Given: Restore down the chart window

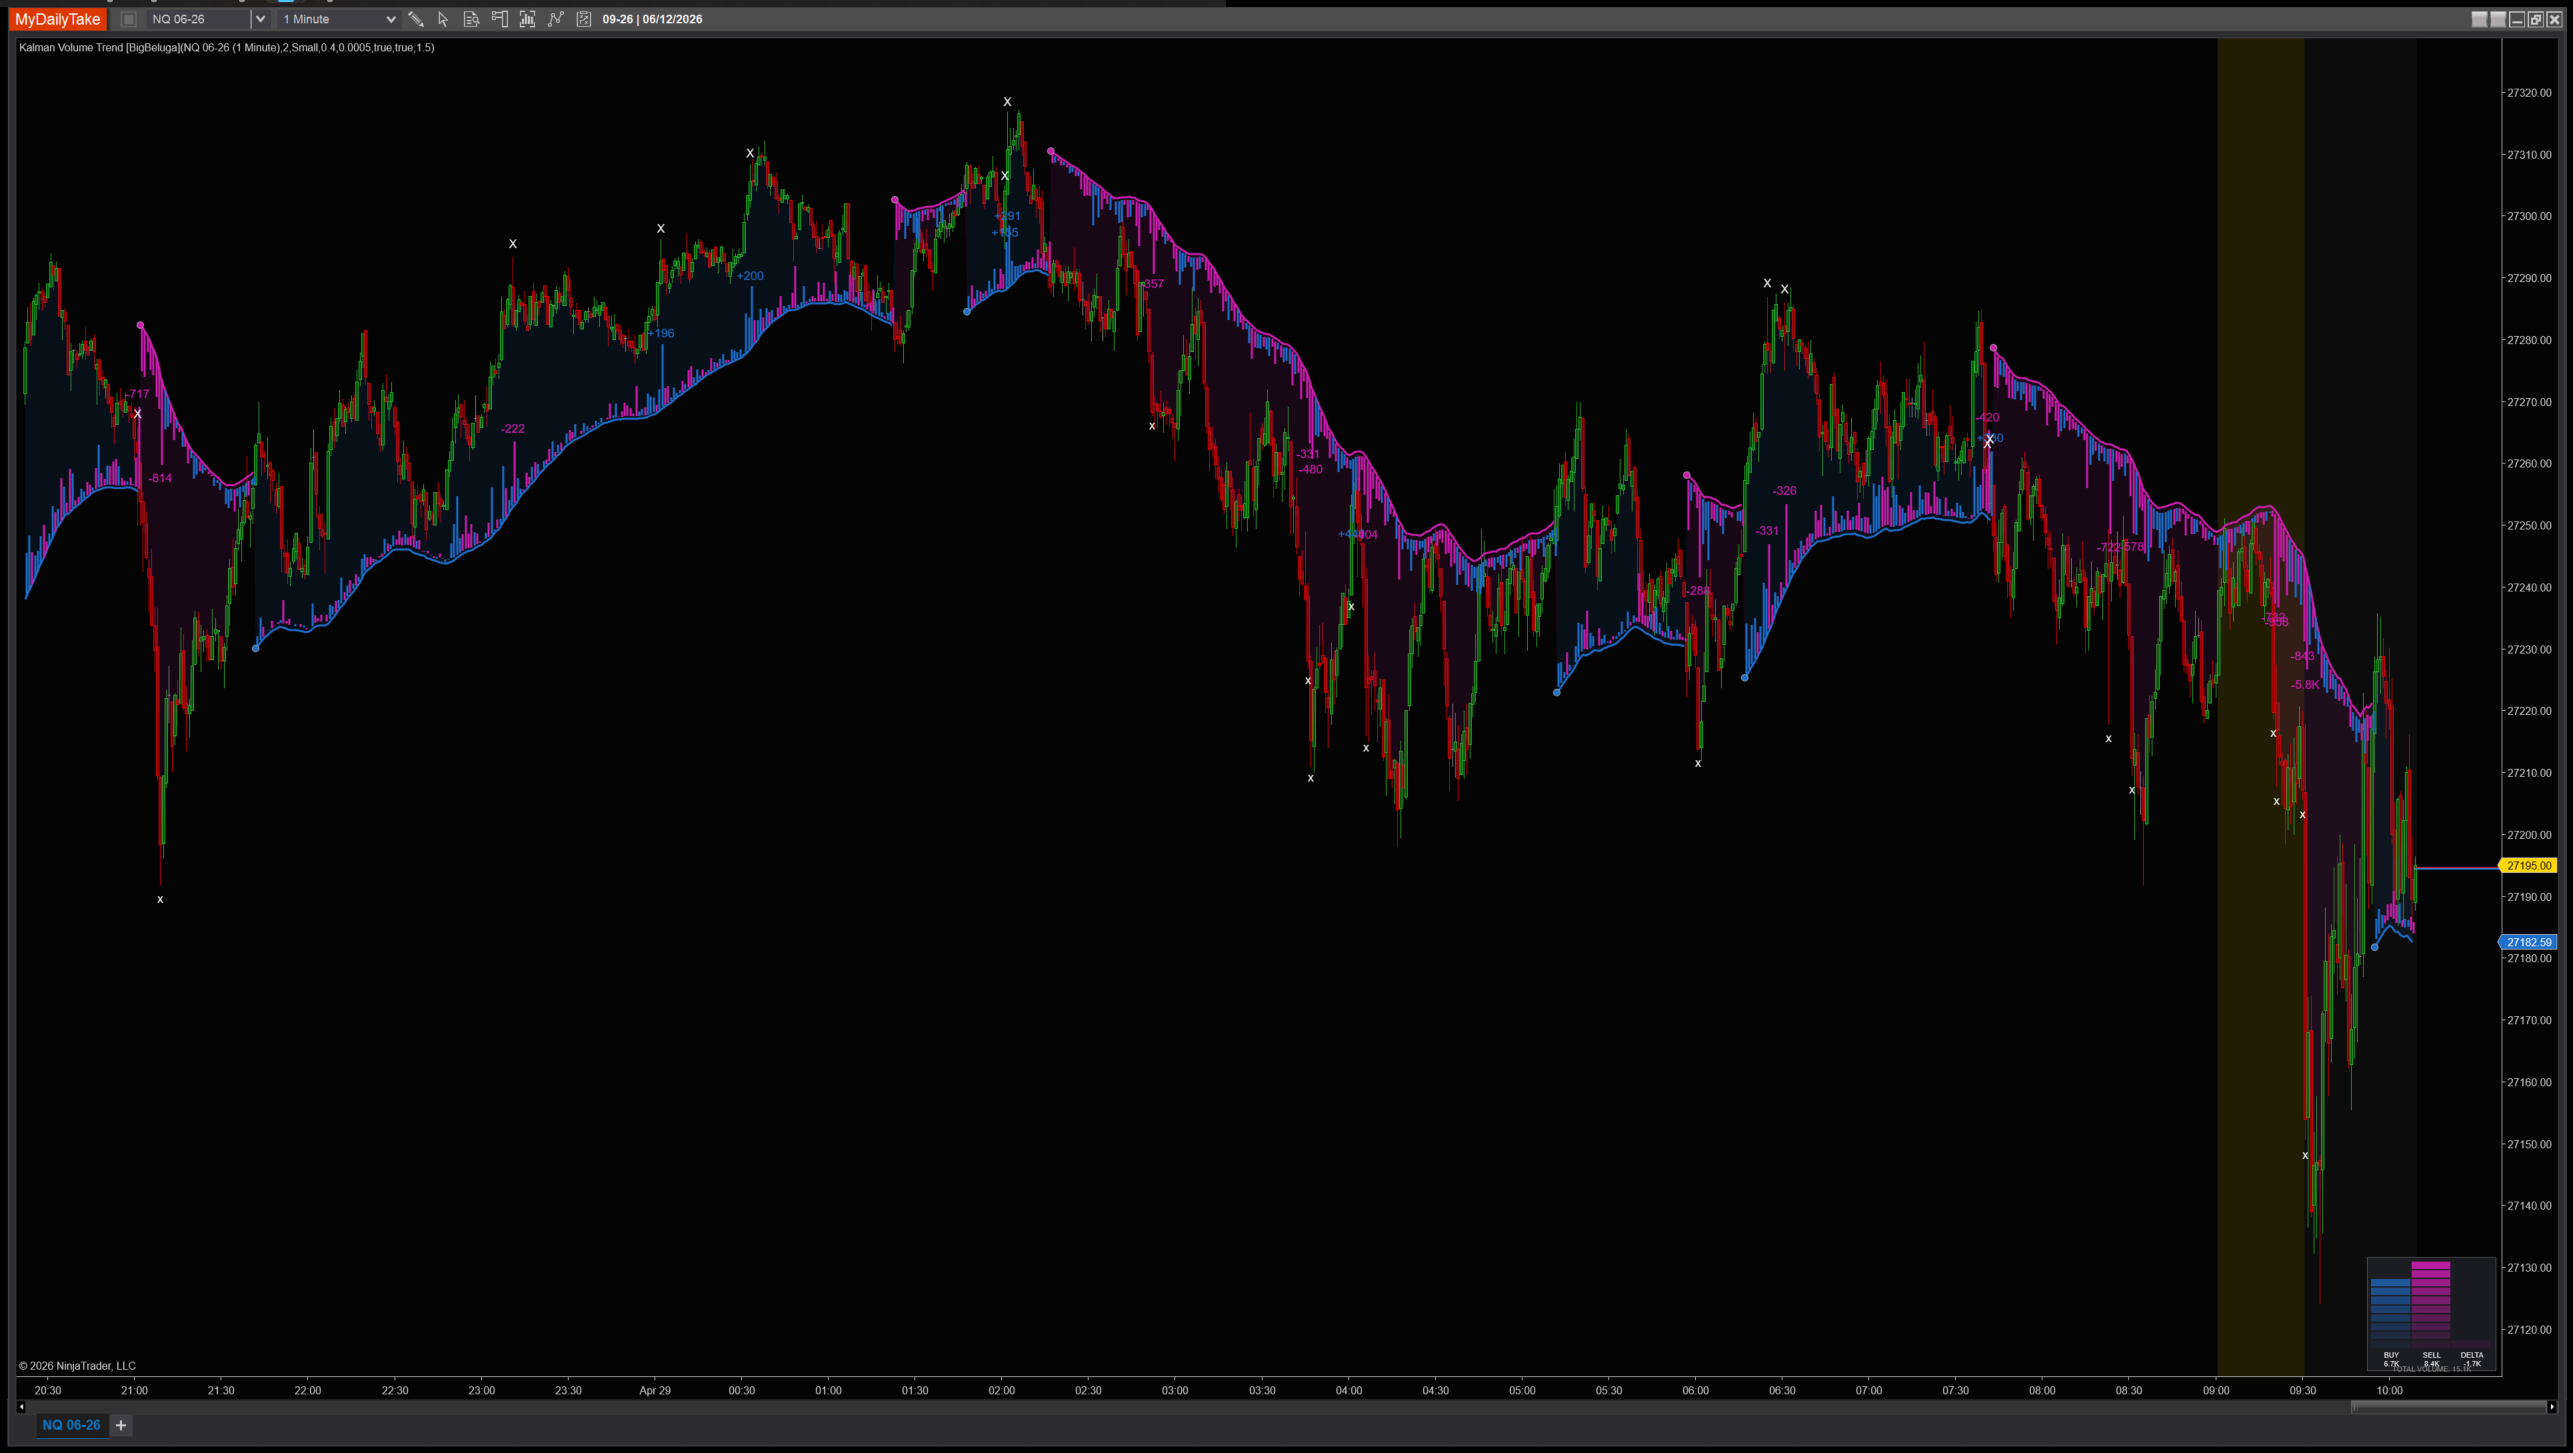Looking at the screenshot, I should tap(2535, 19).
